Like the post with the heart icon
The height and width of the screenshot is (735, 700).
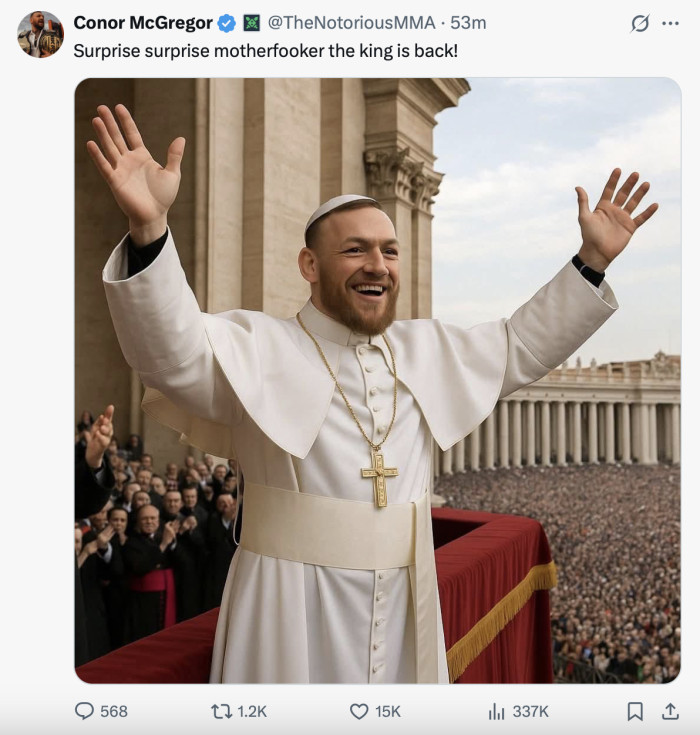click(359, 711)
